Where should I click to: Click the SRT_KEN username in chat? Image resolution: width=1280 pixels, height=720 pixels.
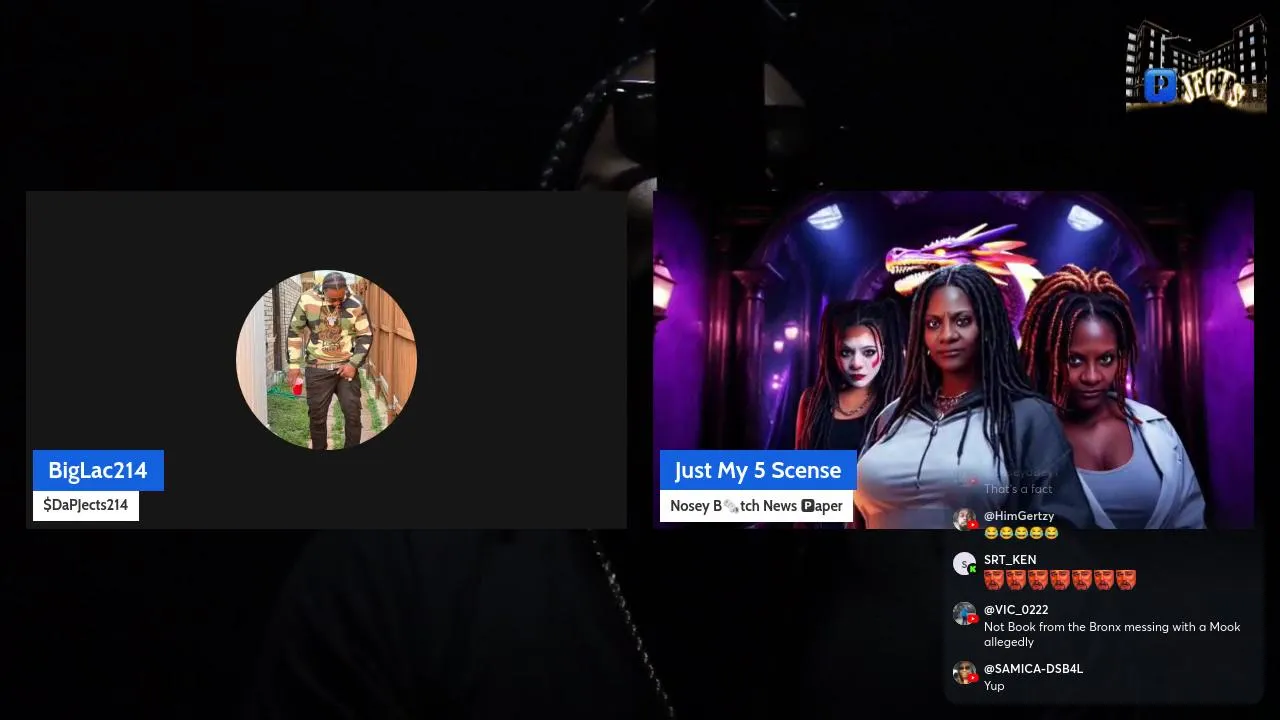pos(1010,560)
